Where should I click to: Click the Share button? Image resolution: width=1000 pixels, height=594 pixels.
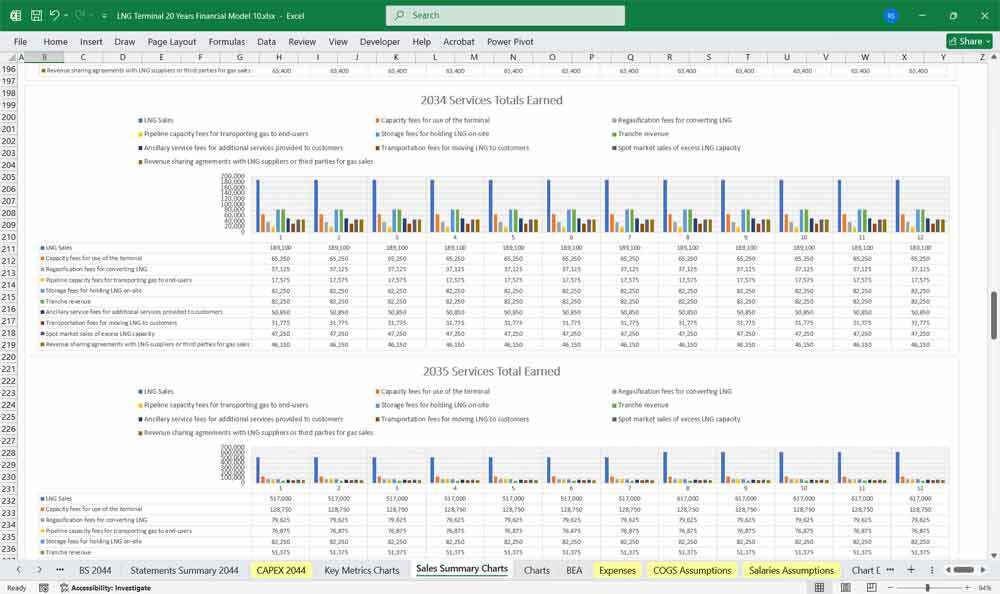pos(969,41)
